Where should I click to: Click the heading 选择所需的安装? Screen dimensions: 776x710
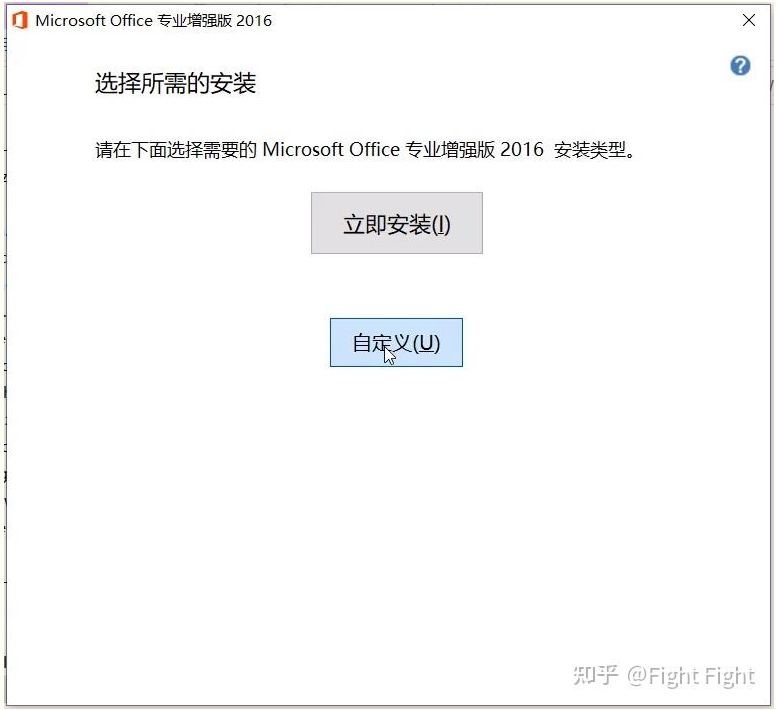click(175, 83)
